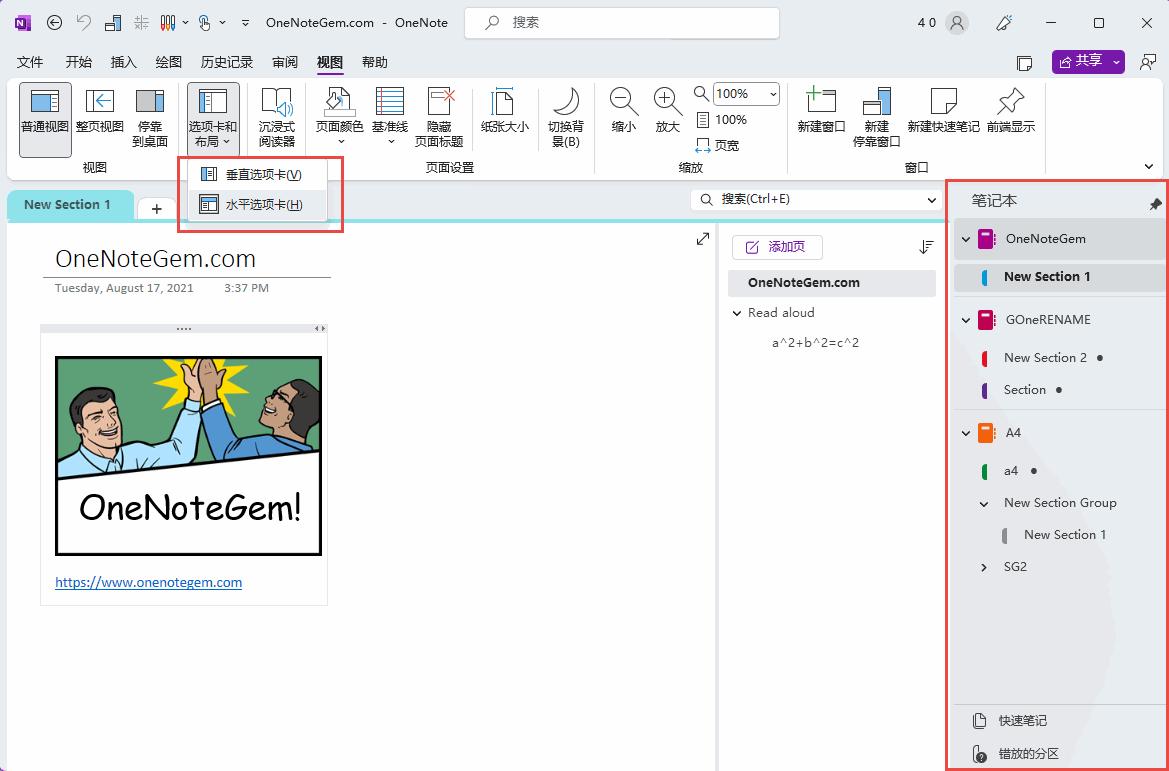Screen dimensions: 1169x771
Task: Click the page sort icon
Action: coord(926,247)
